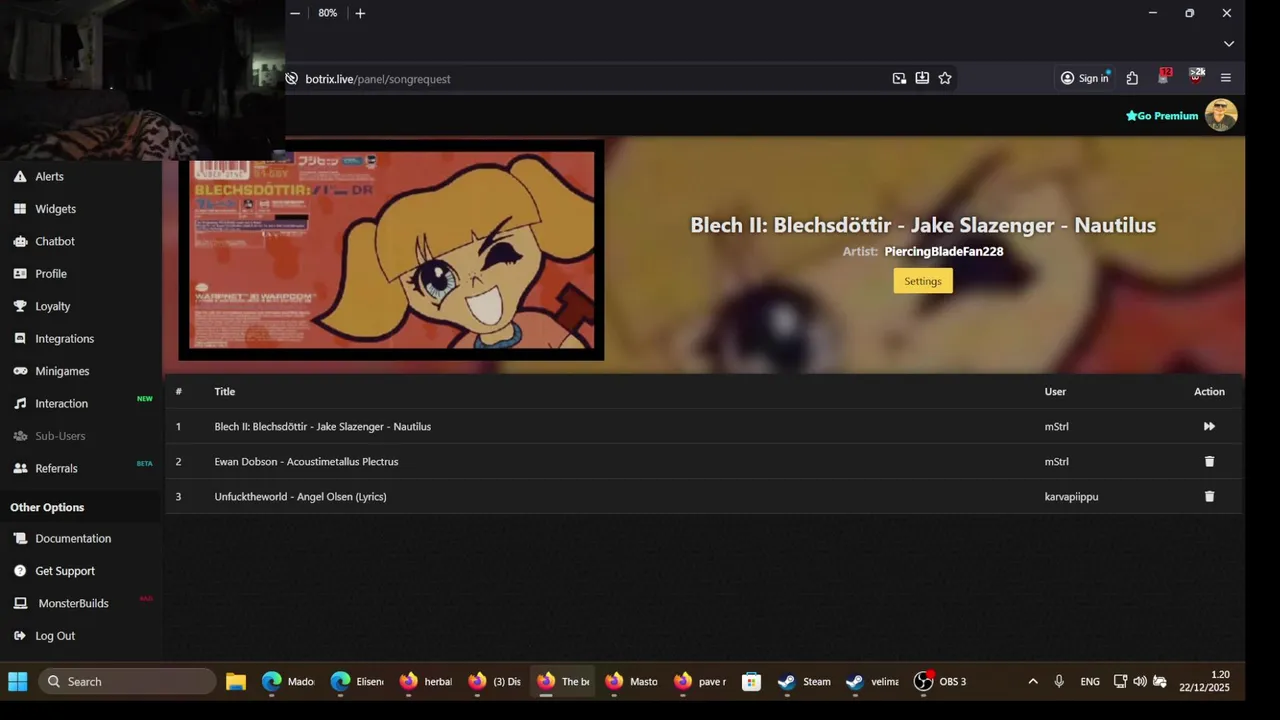The height and width of the screenshot is (720, 1280).
Task: Click the Unfucktheworld - Angel Olsen title
Action: click(300, 497)
